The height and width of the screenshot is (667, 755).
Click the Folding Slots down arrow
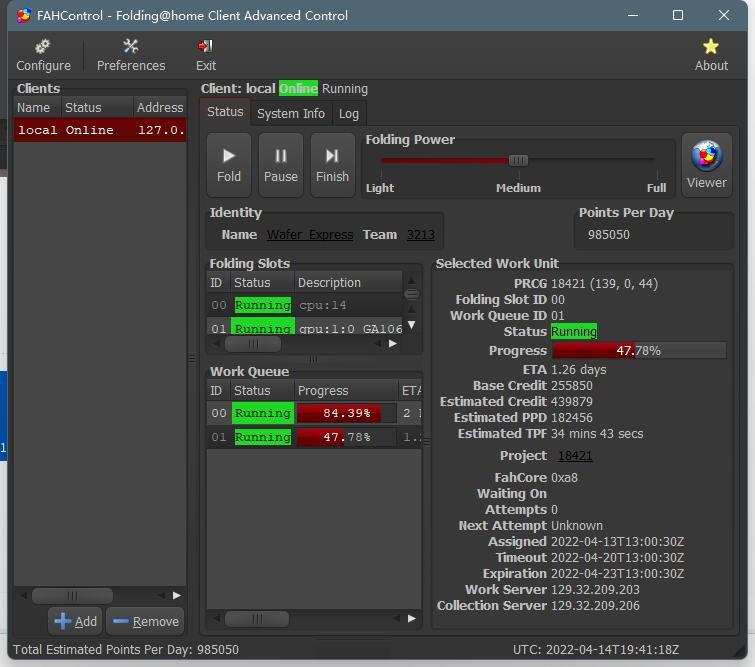412,325
